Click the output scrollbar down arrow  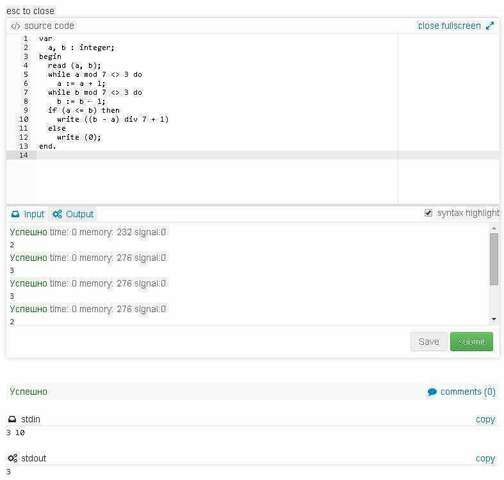[x=494, y=319]
